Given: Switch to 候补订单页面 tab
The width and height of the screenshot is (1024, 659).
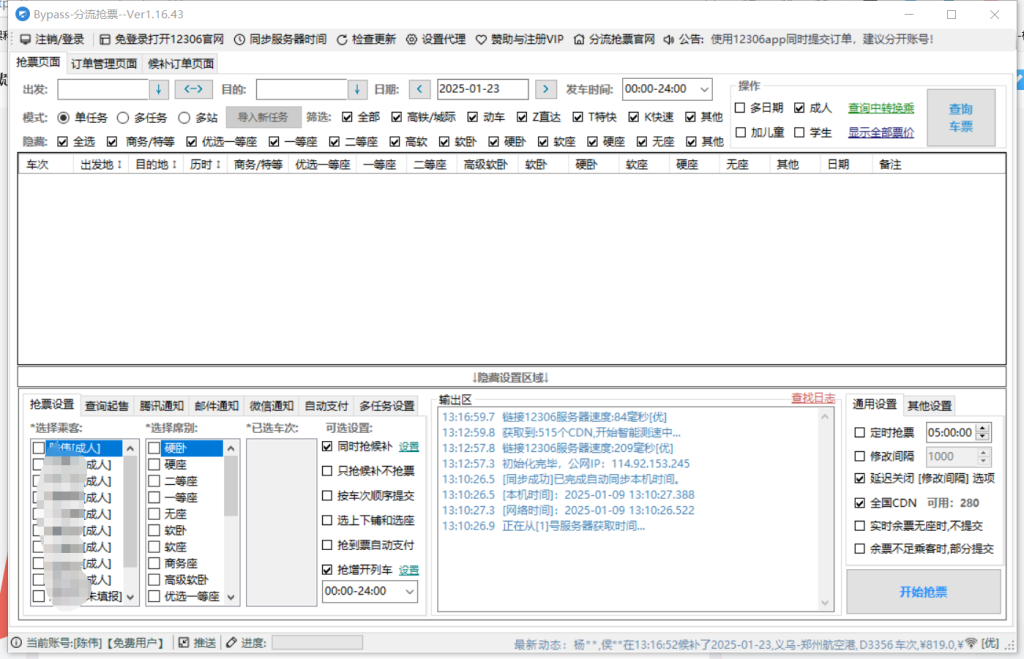Looking at the screenshot, I should click(181, 63).
